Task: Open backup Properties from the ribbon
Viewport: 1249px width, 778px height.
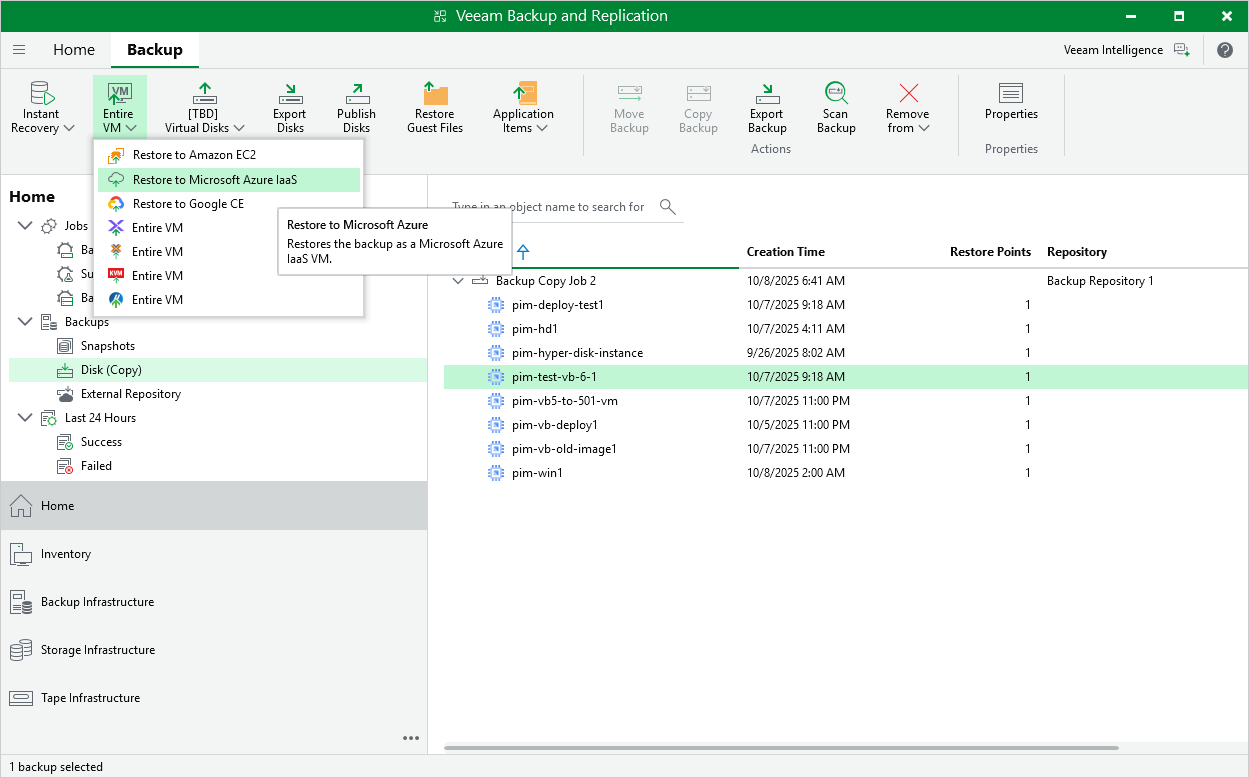Action: [1011, 101]
